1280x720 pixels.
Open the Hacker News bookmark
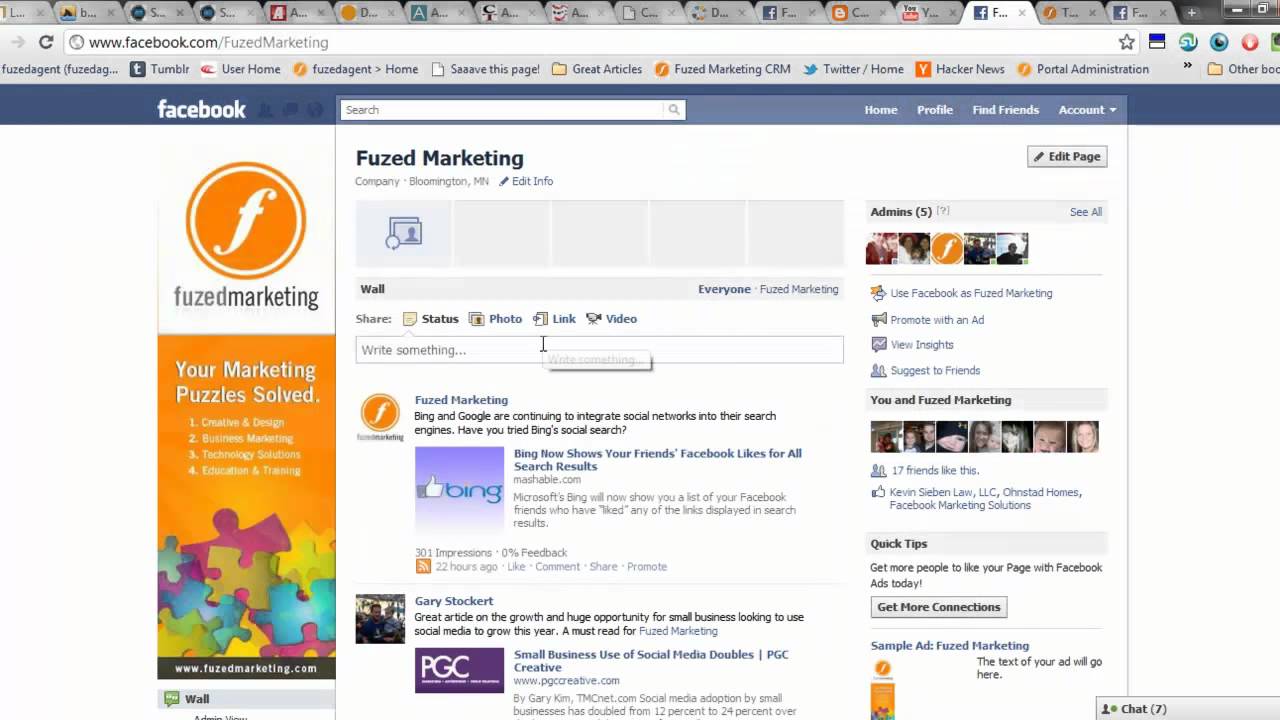(x=959, y=69)
